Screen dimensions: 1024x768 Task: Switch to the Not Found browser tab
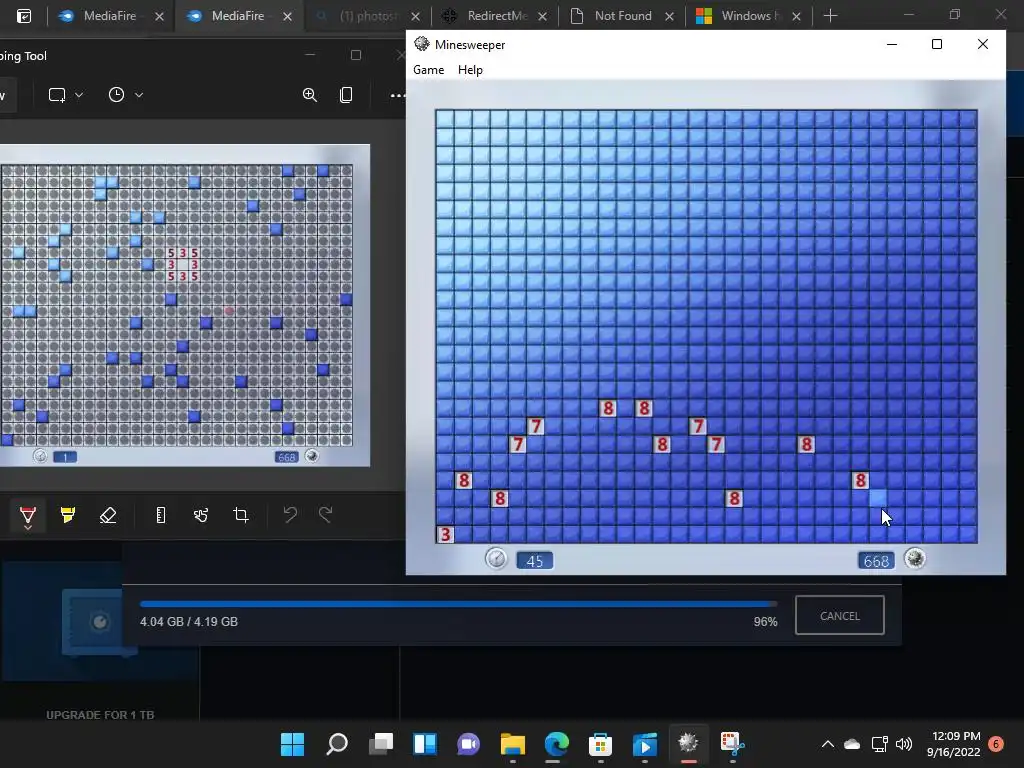click(623, 16)
